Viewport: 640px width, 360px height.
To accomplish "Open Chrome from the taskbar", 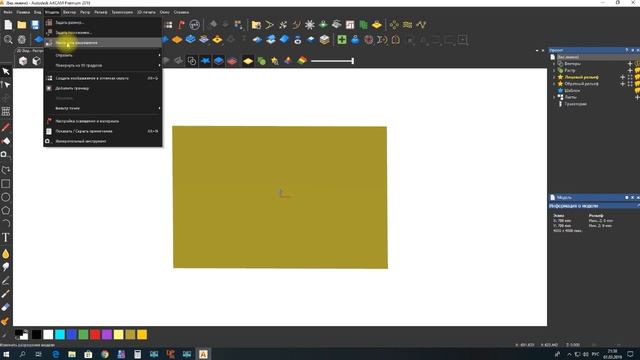I will (105, 354).
